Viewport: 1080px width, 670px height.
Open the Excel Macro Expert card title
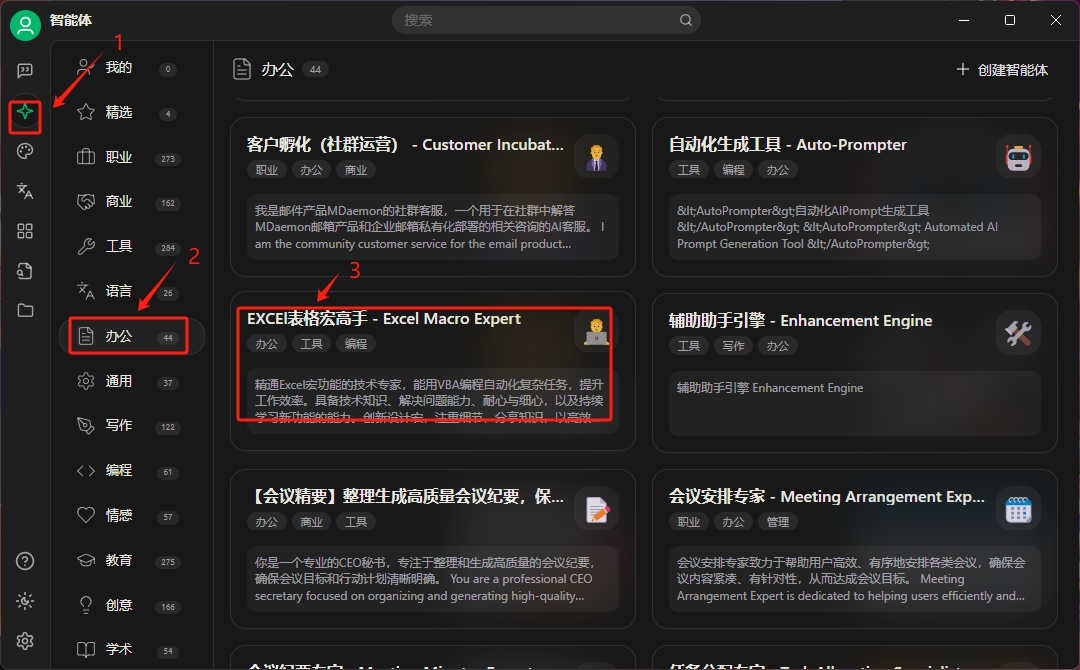pos(384,319)
